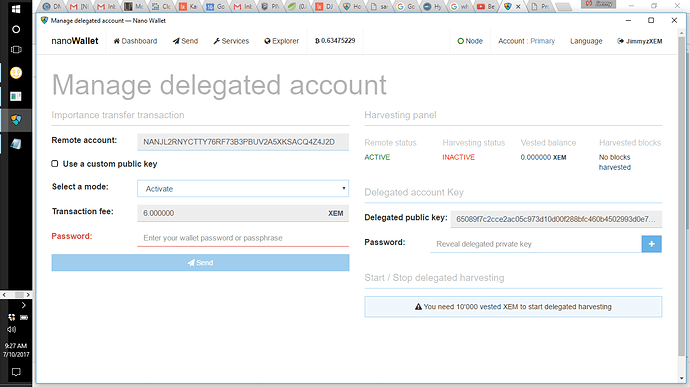Click the INACTIVE harvesting status

459,157
